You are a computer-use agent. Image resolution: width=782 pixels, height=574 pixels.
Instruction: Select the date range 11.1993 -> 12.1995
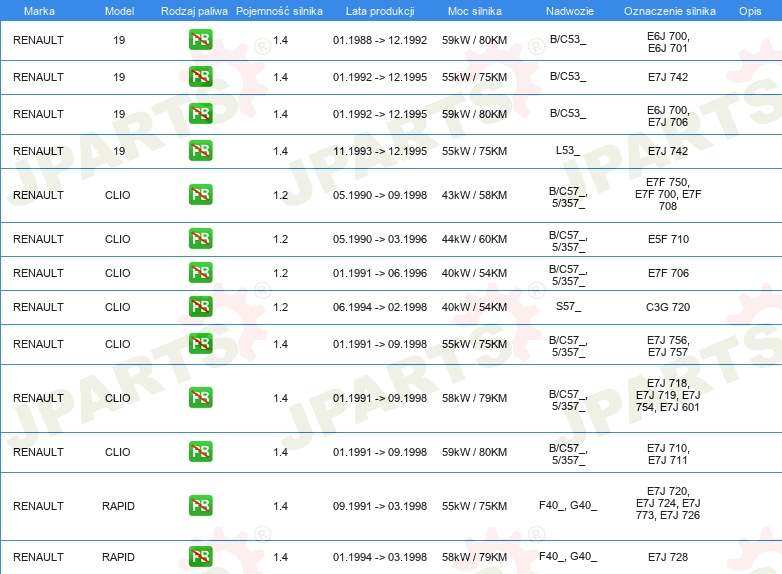[380, 151]
